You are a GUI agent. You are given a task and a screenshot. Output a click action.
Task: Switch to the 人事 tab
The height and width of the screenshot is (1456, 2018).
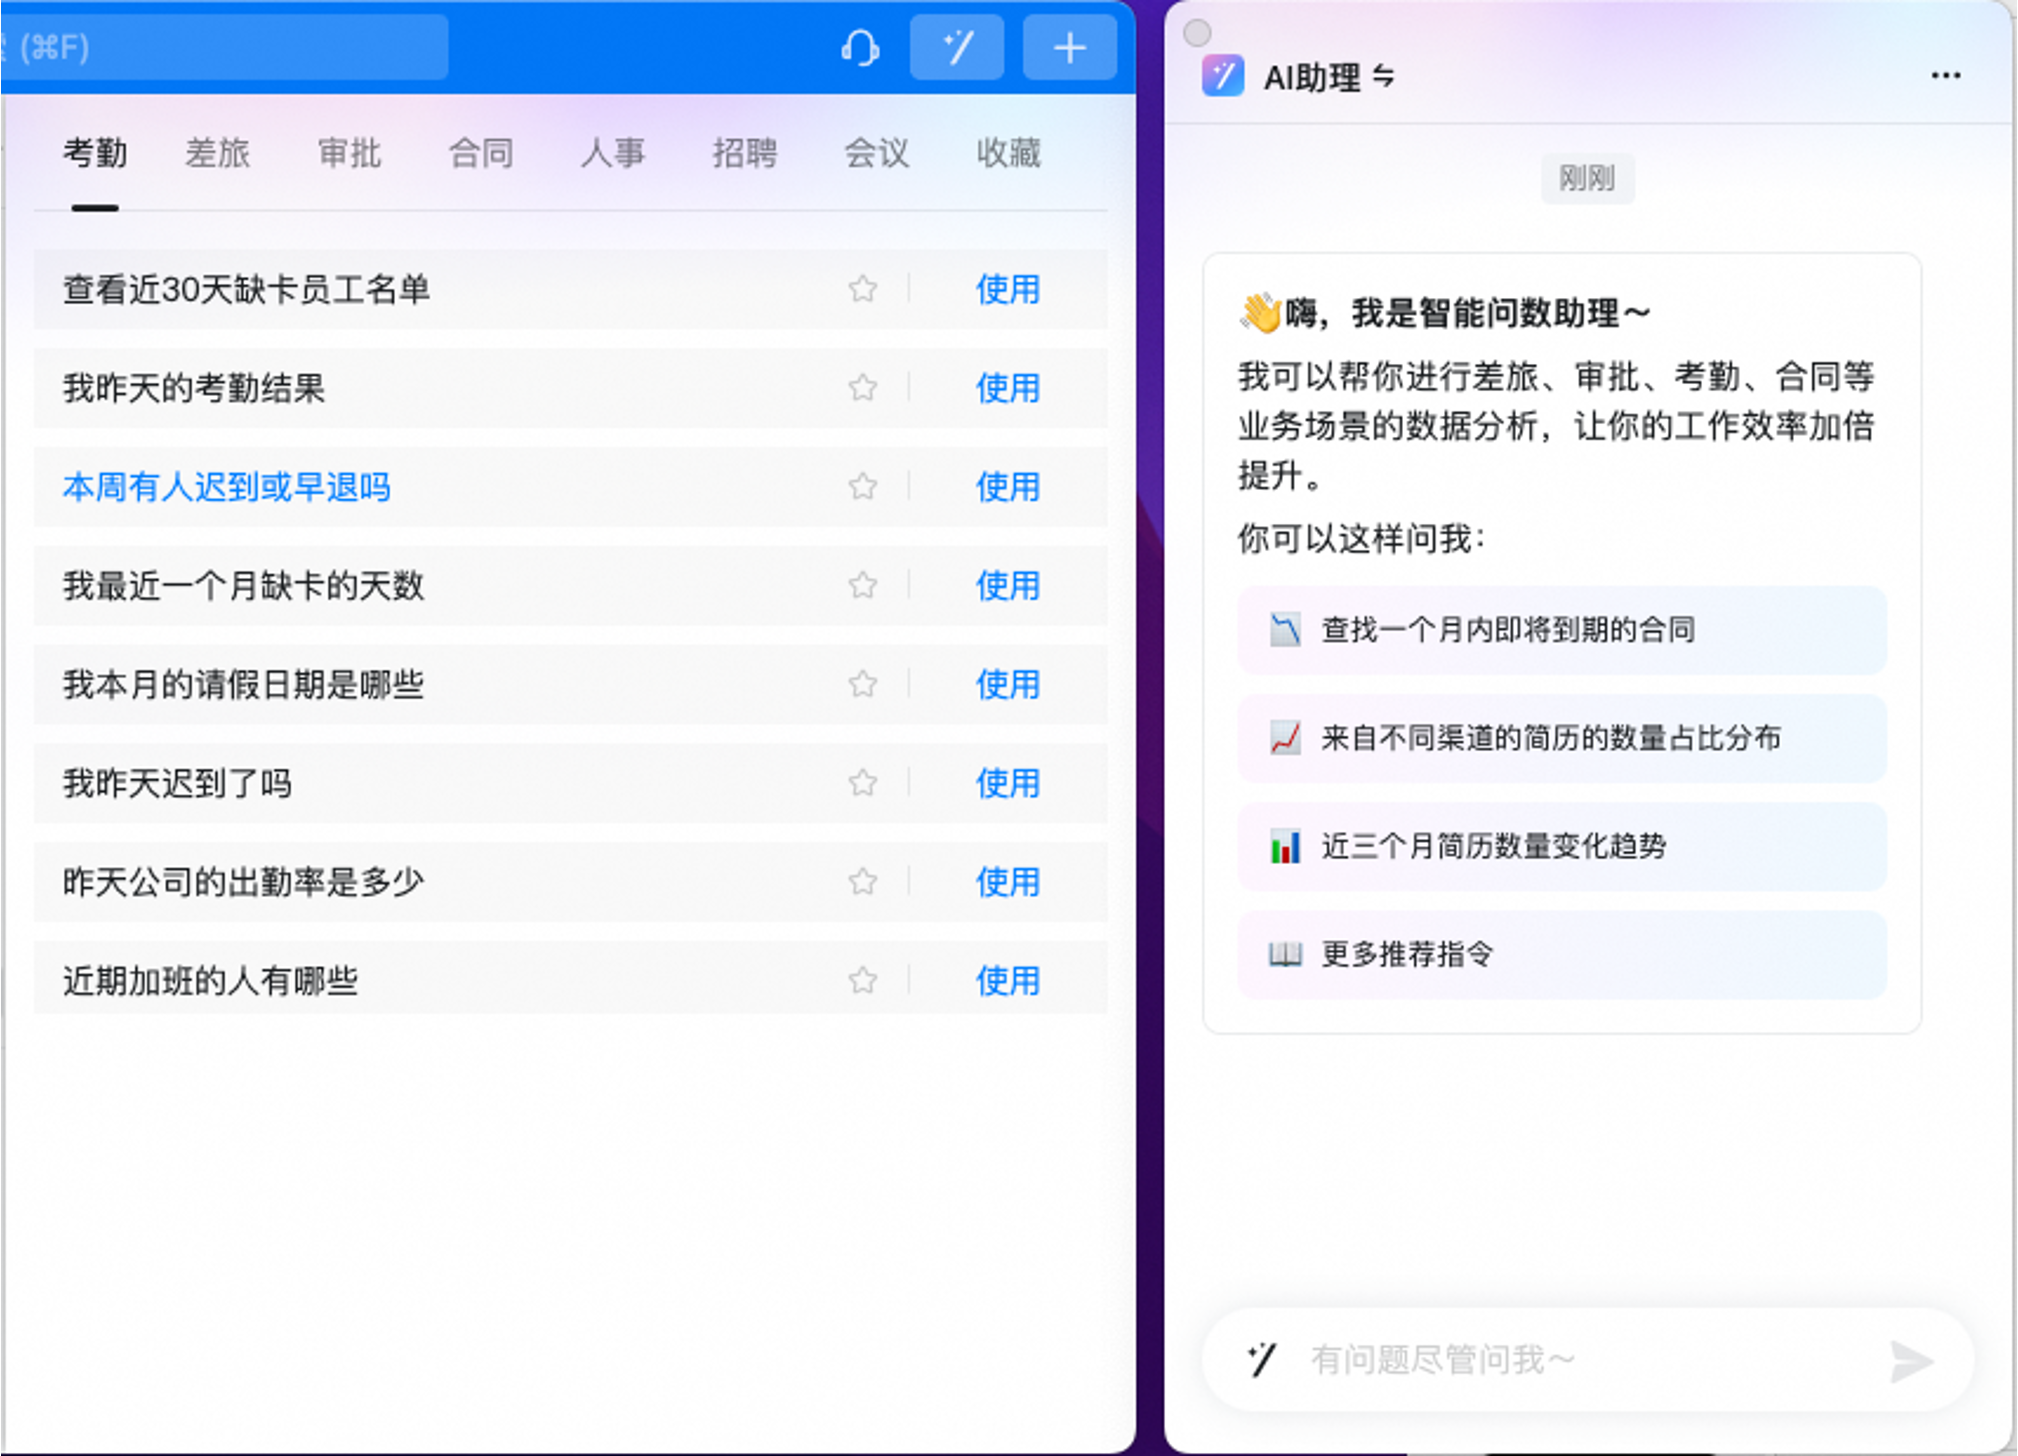tap(613, 153)
